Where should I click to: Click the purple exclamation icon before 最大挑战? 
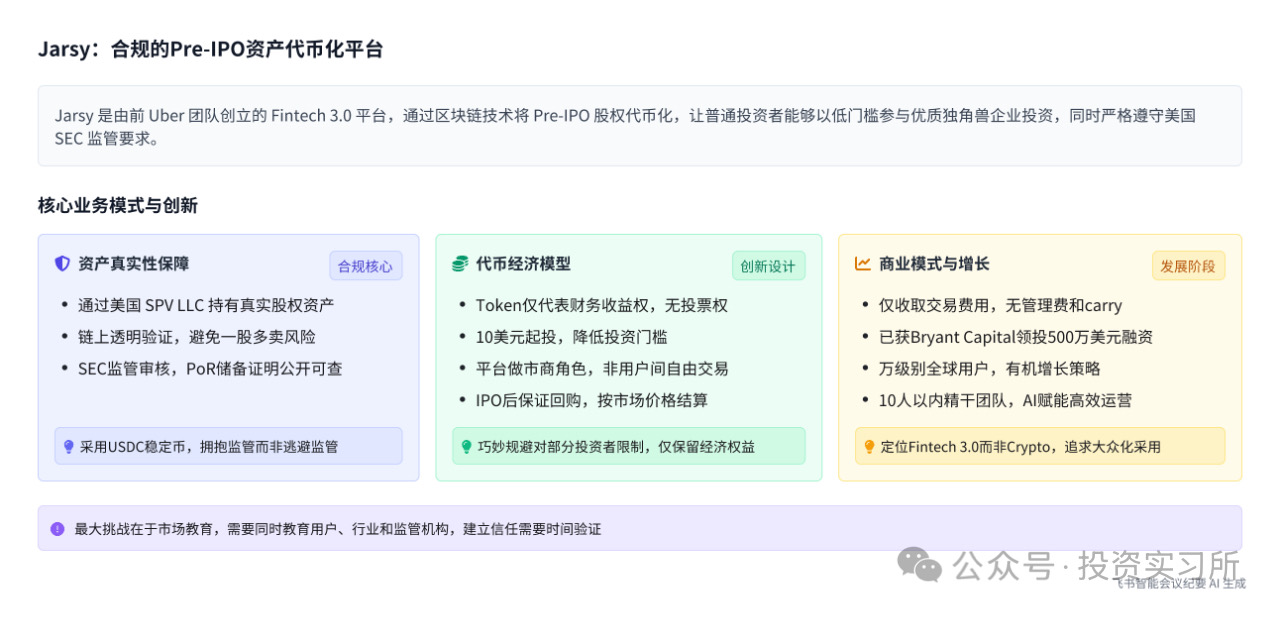tap(58, 529)
